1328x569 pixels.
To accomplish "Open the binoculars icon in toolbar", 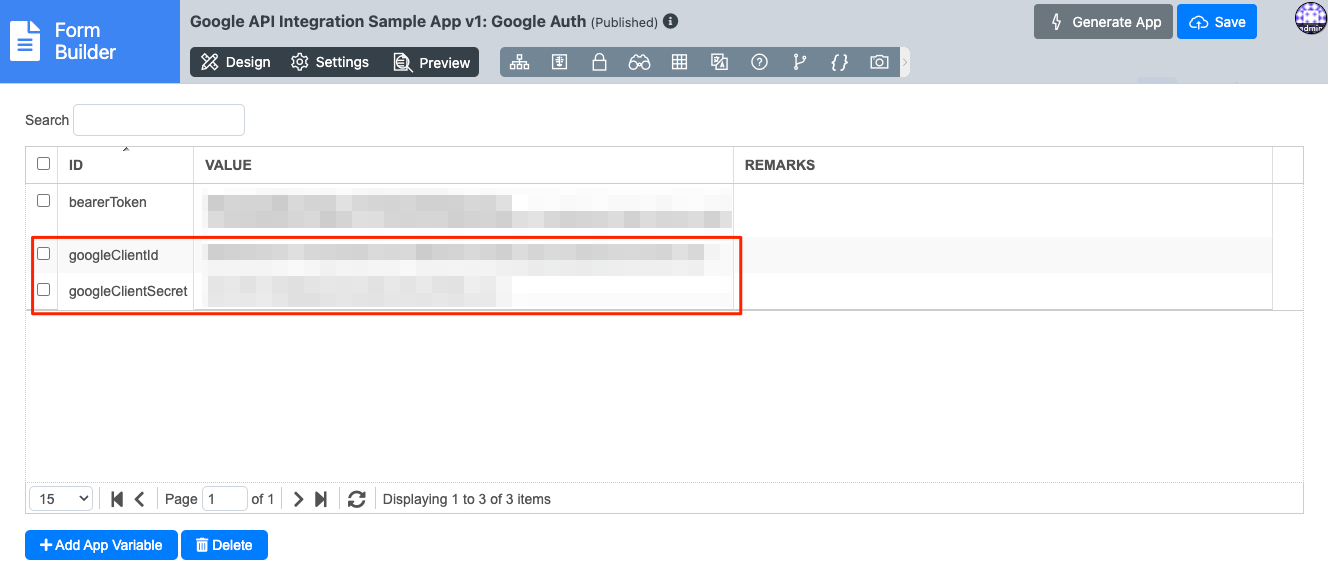I will 639,62.
